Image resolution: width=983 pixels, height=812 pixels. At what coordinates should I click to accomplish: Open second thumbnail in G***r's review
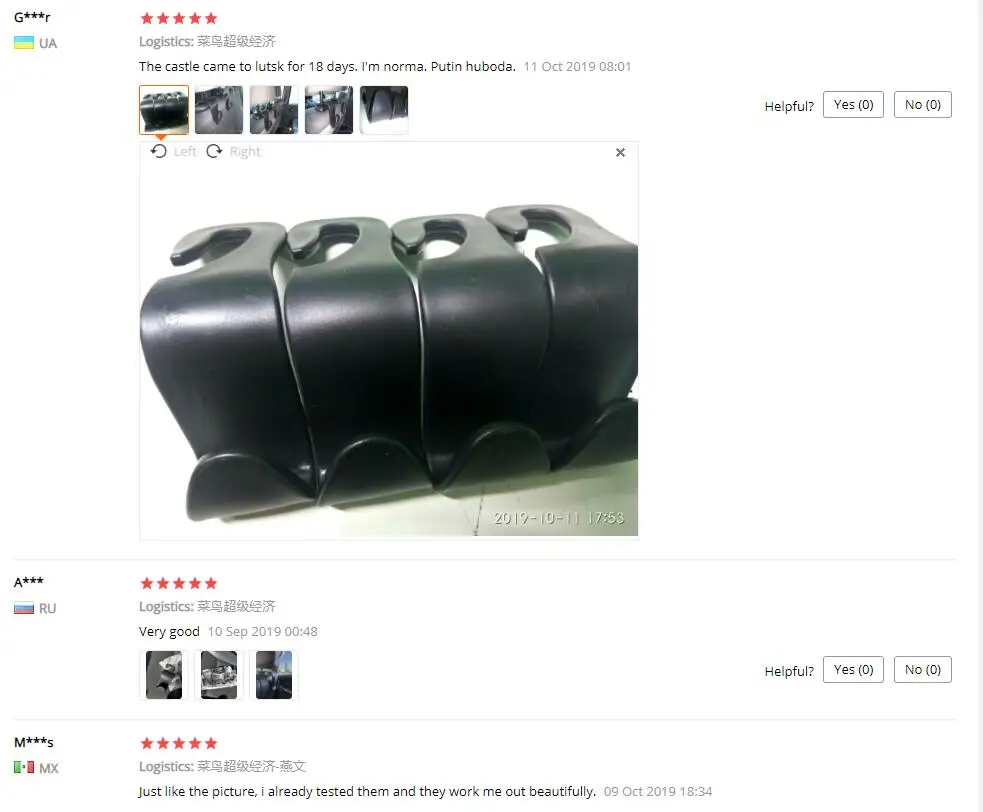tap(219, 110)
